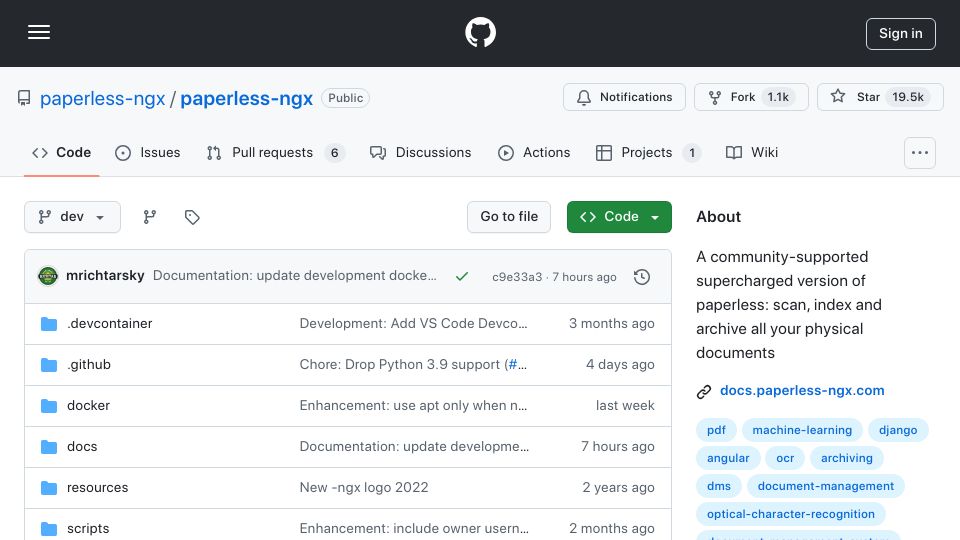Open mrichtarsky author link
Screen dimensions: 960x540
pyautogui.click(x=105, y=276)
